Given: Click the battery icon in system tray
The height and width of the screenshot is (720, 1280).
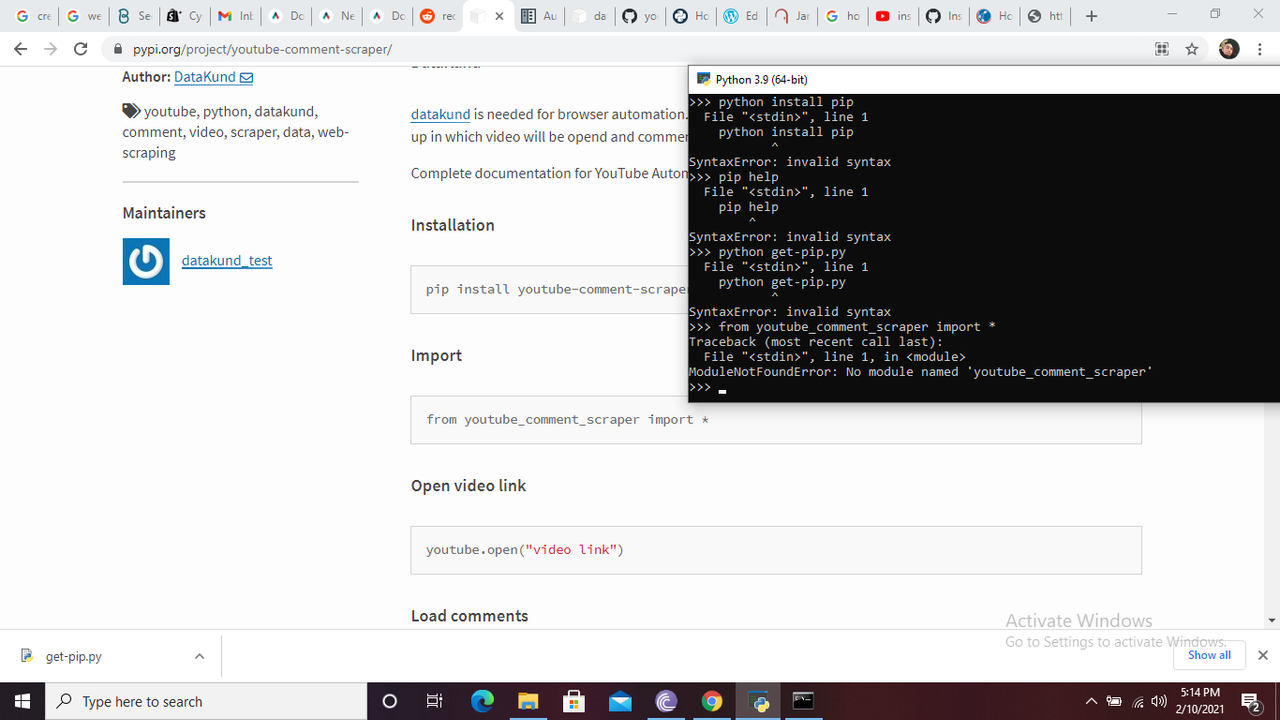Looking at the screenshot, I should tap(1114, 701).
